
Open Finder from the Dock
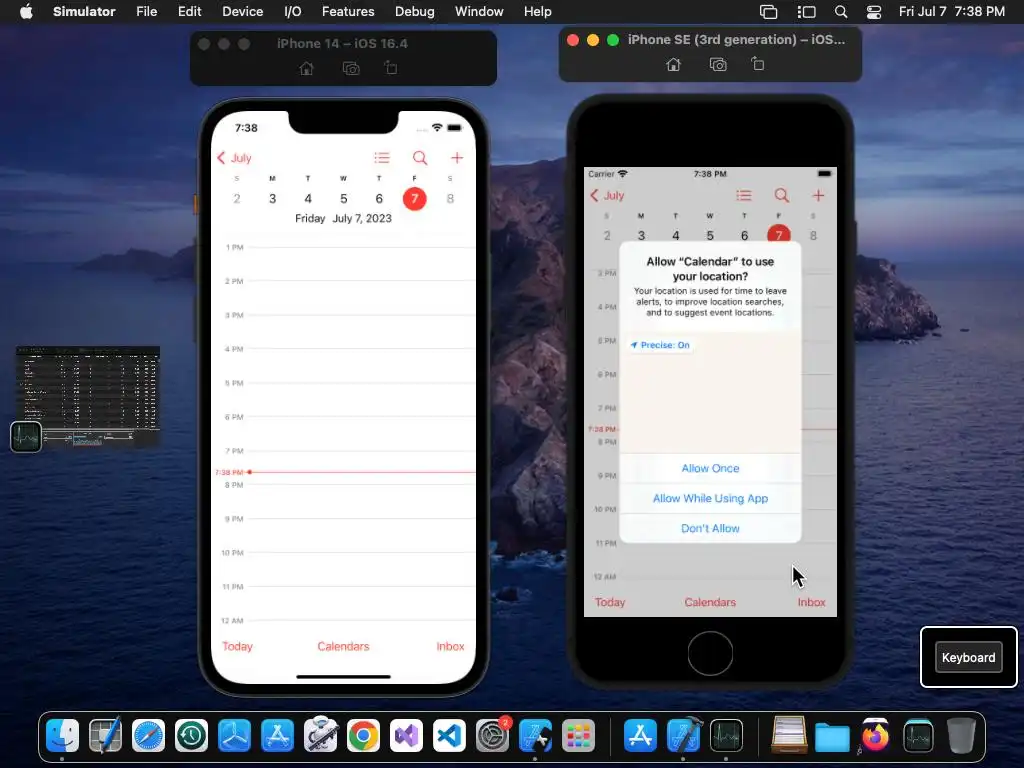[63, 736]
